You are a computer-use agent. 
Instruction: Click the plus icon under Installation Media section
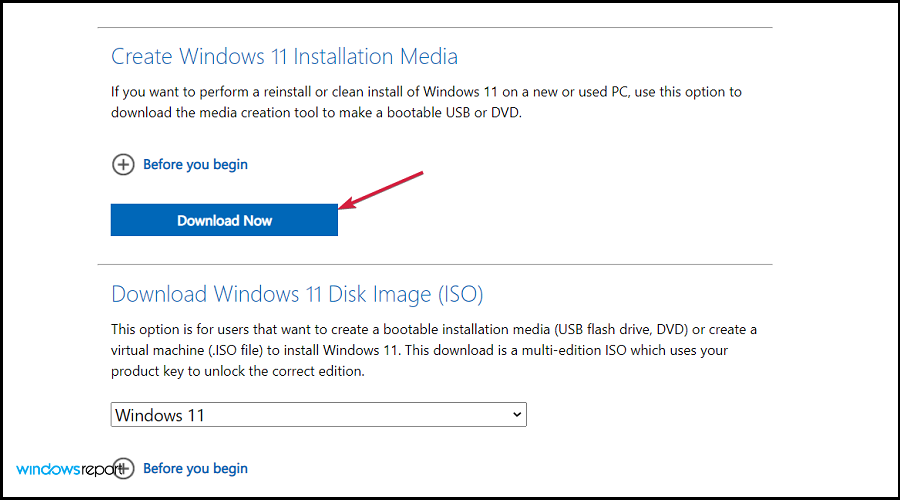click(x=123, y=164)
